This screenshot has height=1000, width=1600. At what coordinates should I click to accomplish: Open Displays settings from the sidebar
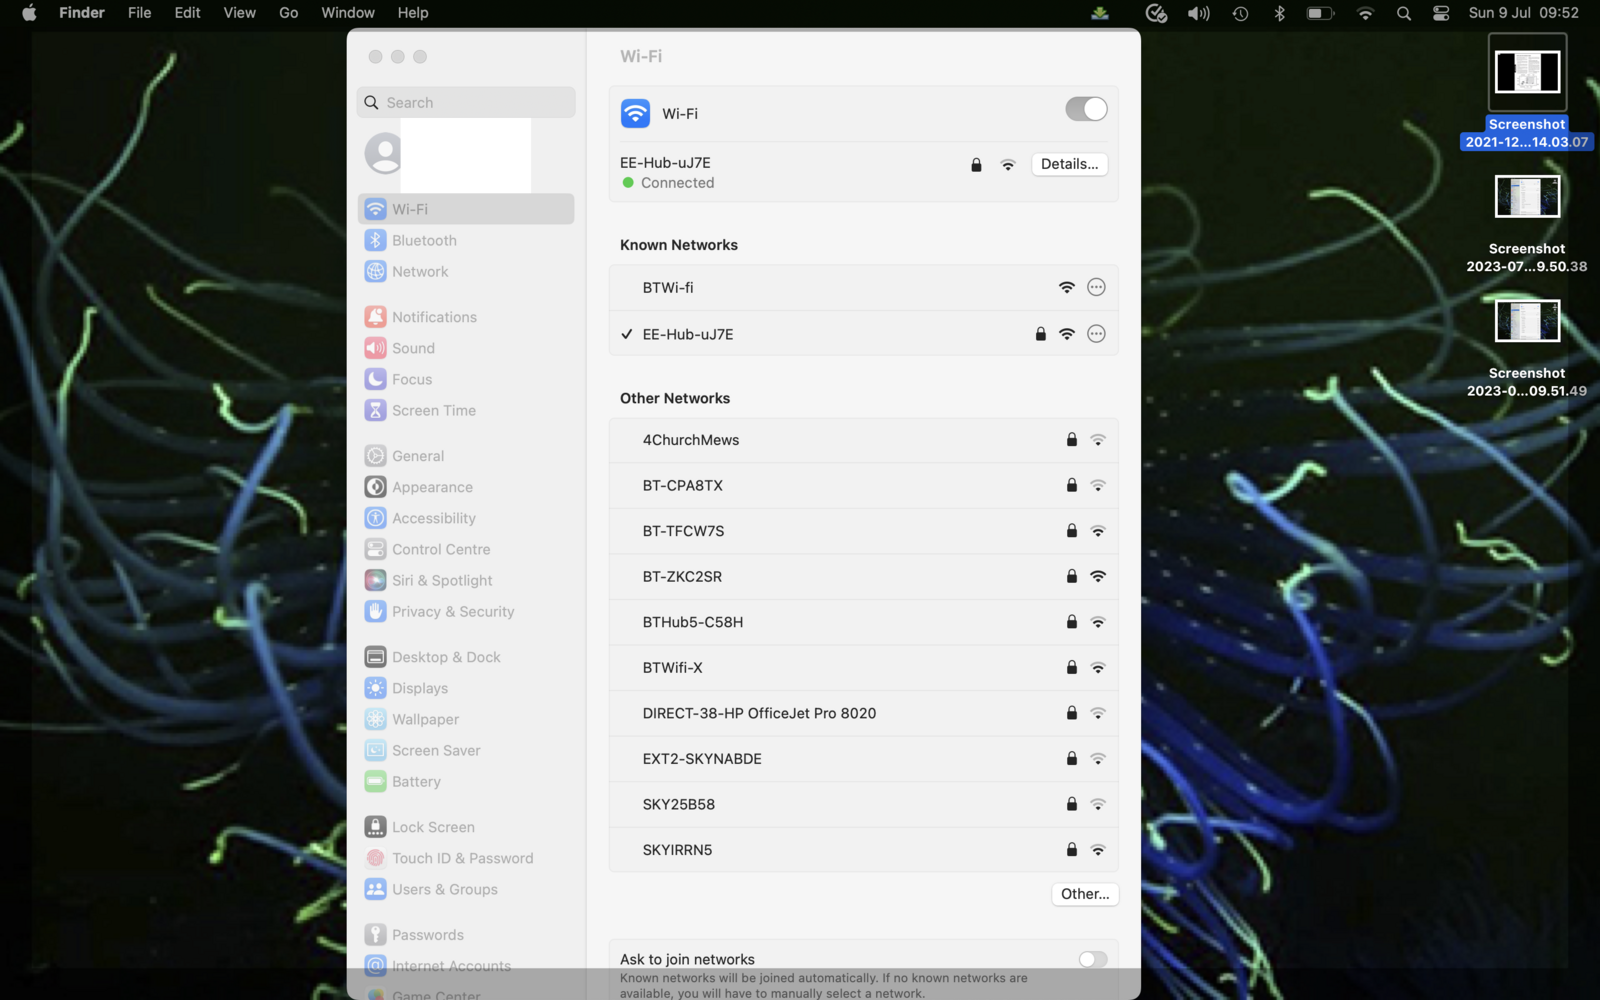point(419,688)
